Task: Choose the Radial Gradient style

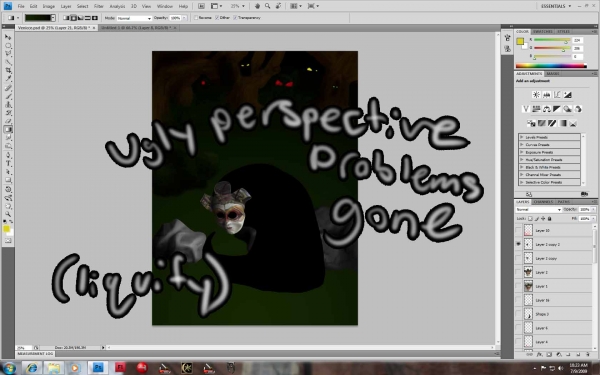Action: (73, 18)
